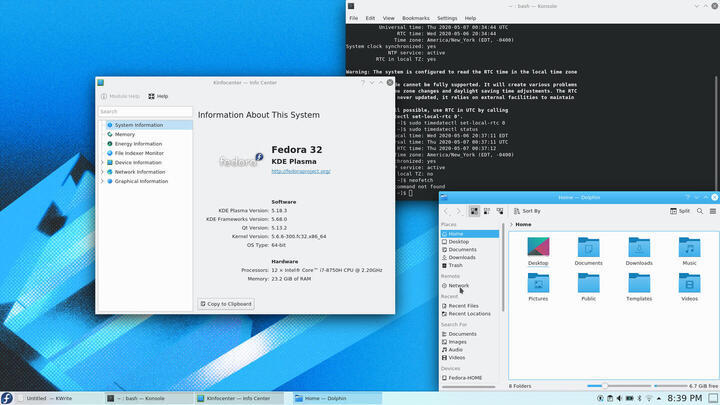Open Konsole's Bookmarks menu
Screen dimensions: 720x405
coord(416,18)
